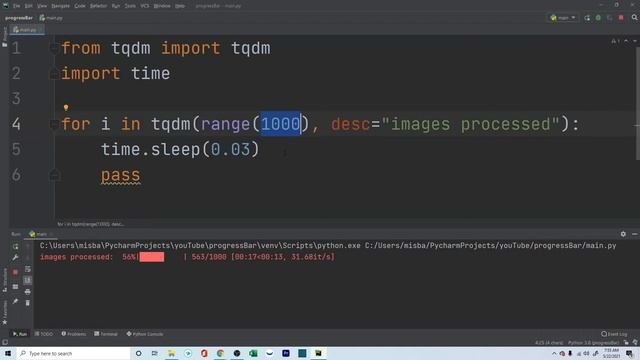Viewport: 640px width, 360px height.
Task: Open the Terminal tool window tab
Action: [106, 334]
